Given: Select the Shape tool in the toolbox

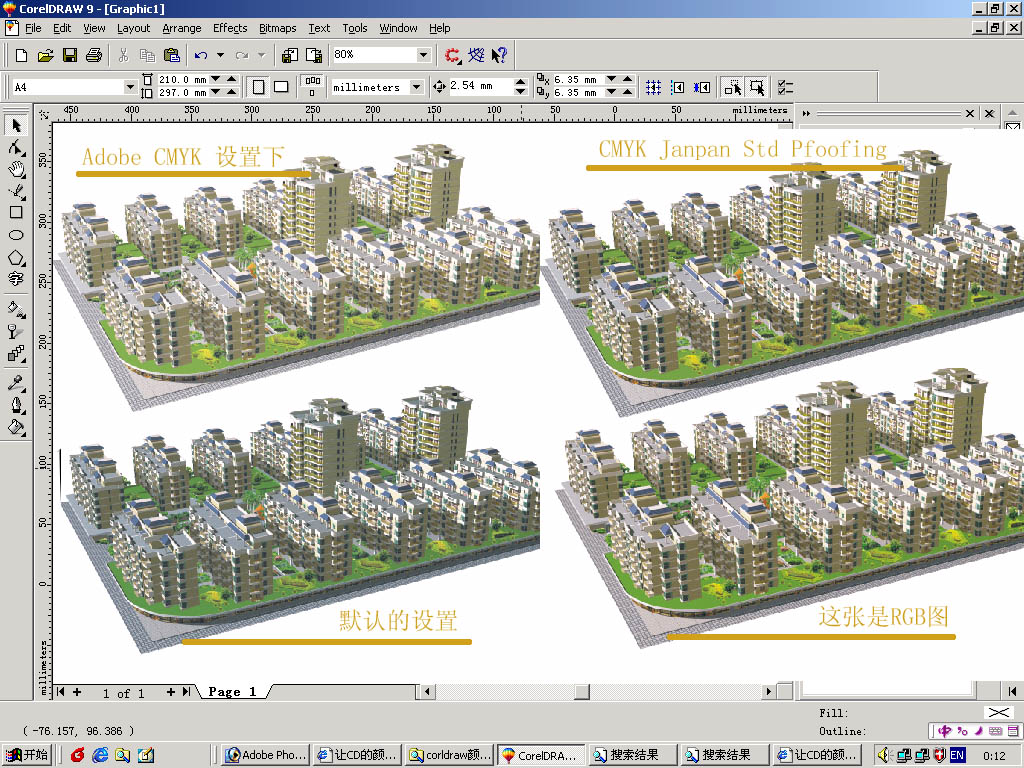Looking at the screenshot, I should coord(16,148).
